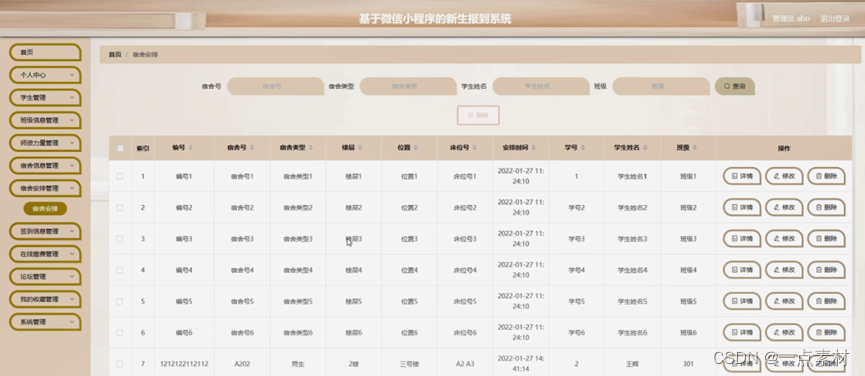The width and height of the screenshot is (865, 376).
Task: Open 详情 for row 编号5
Action: tap(742, 302)
